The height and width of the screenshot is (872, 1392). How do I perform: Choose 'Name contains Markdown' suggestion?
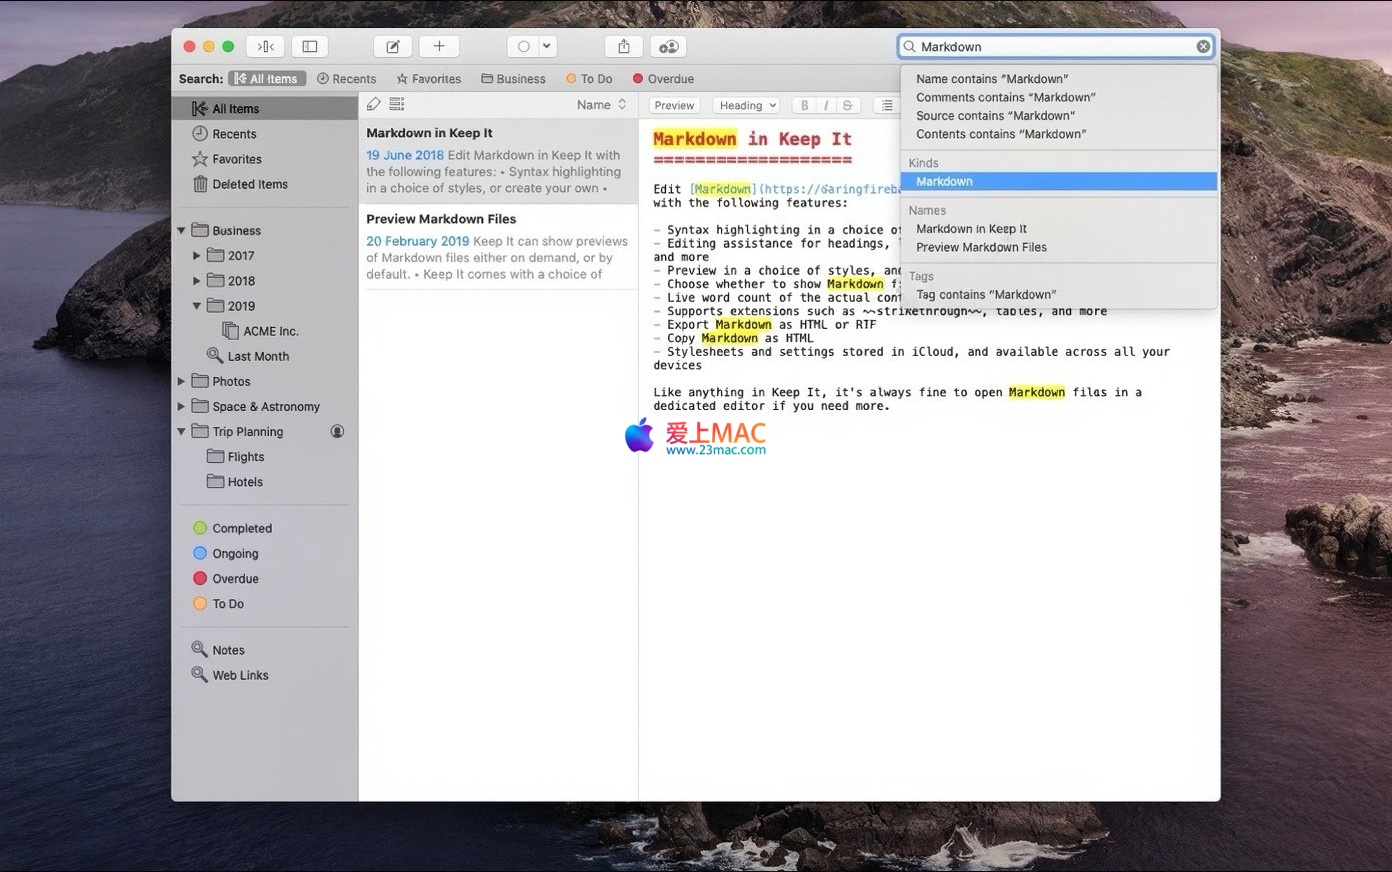tap(991, 79)
